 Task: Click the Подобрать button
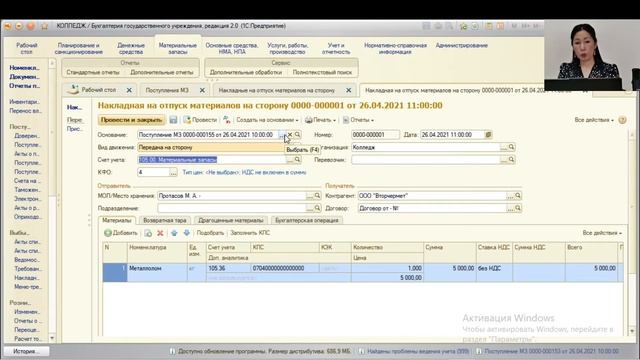[x=210, y=233]
